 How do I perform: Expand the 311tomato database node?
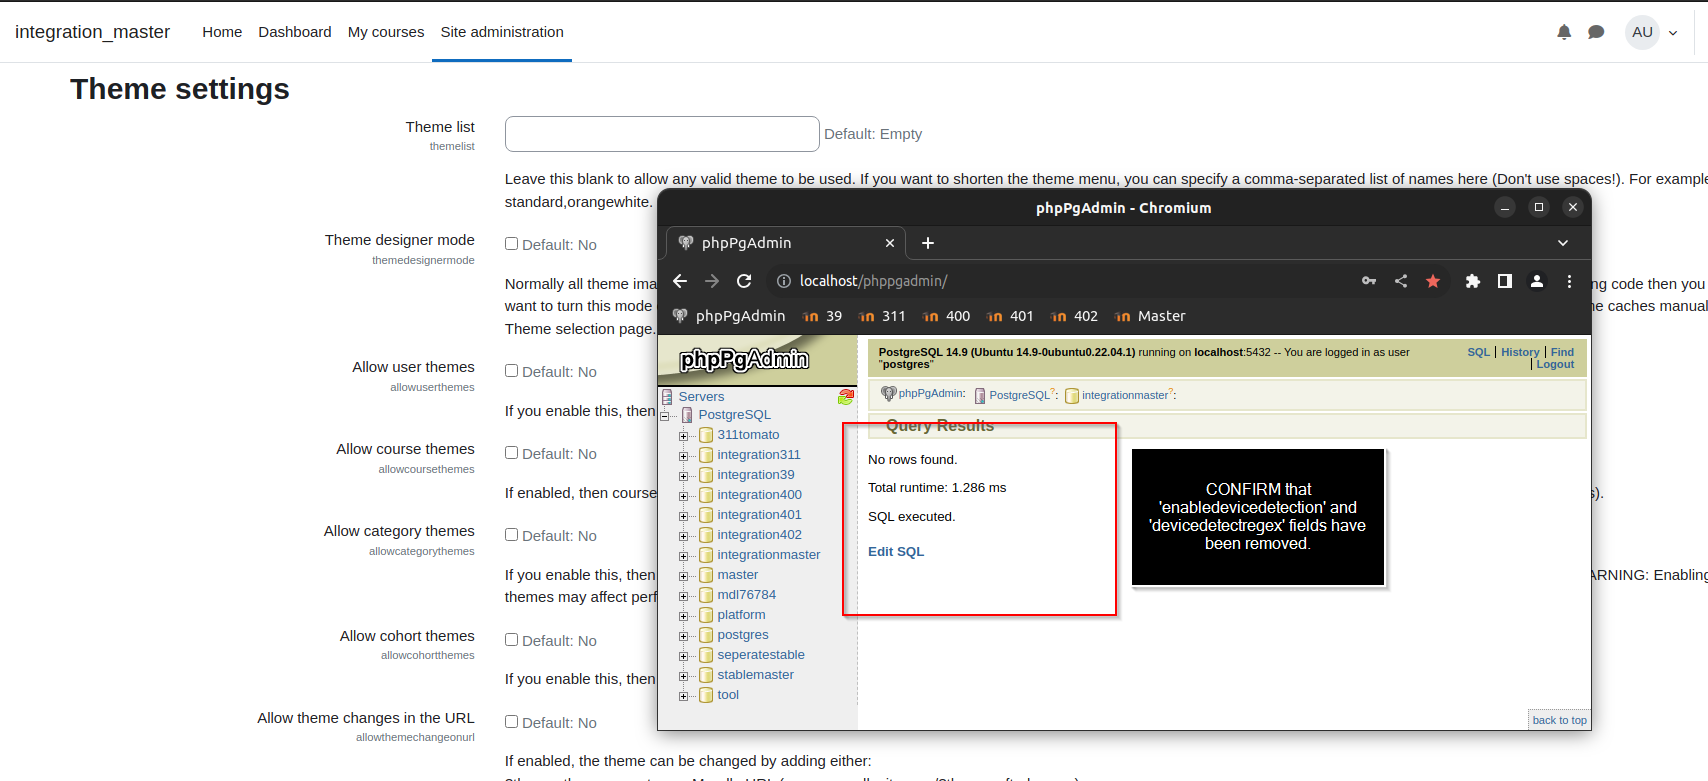coord(684,436)
